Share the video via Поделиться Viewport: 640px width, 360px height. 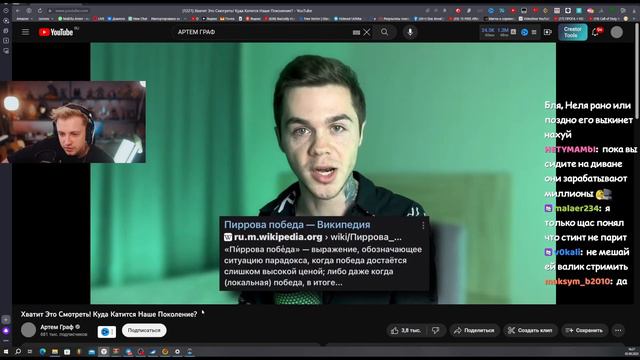pos(474,330)
